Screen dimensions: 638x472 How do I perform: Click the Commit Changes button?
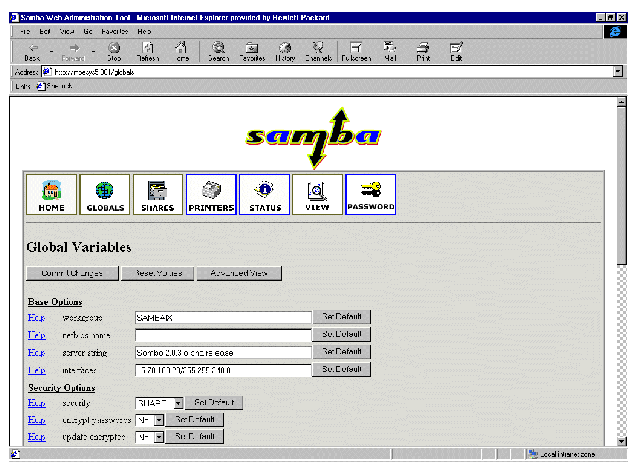(72, 273)
